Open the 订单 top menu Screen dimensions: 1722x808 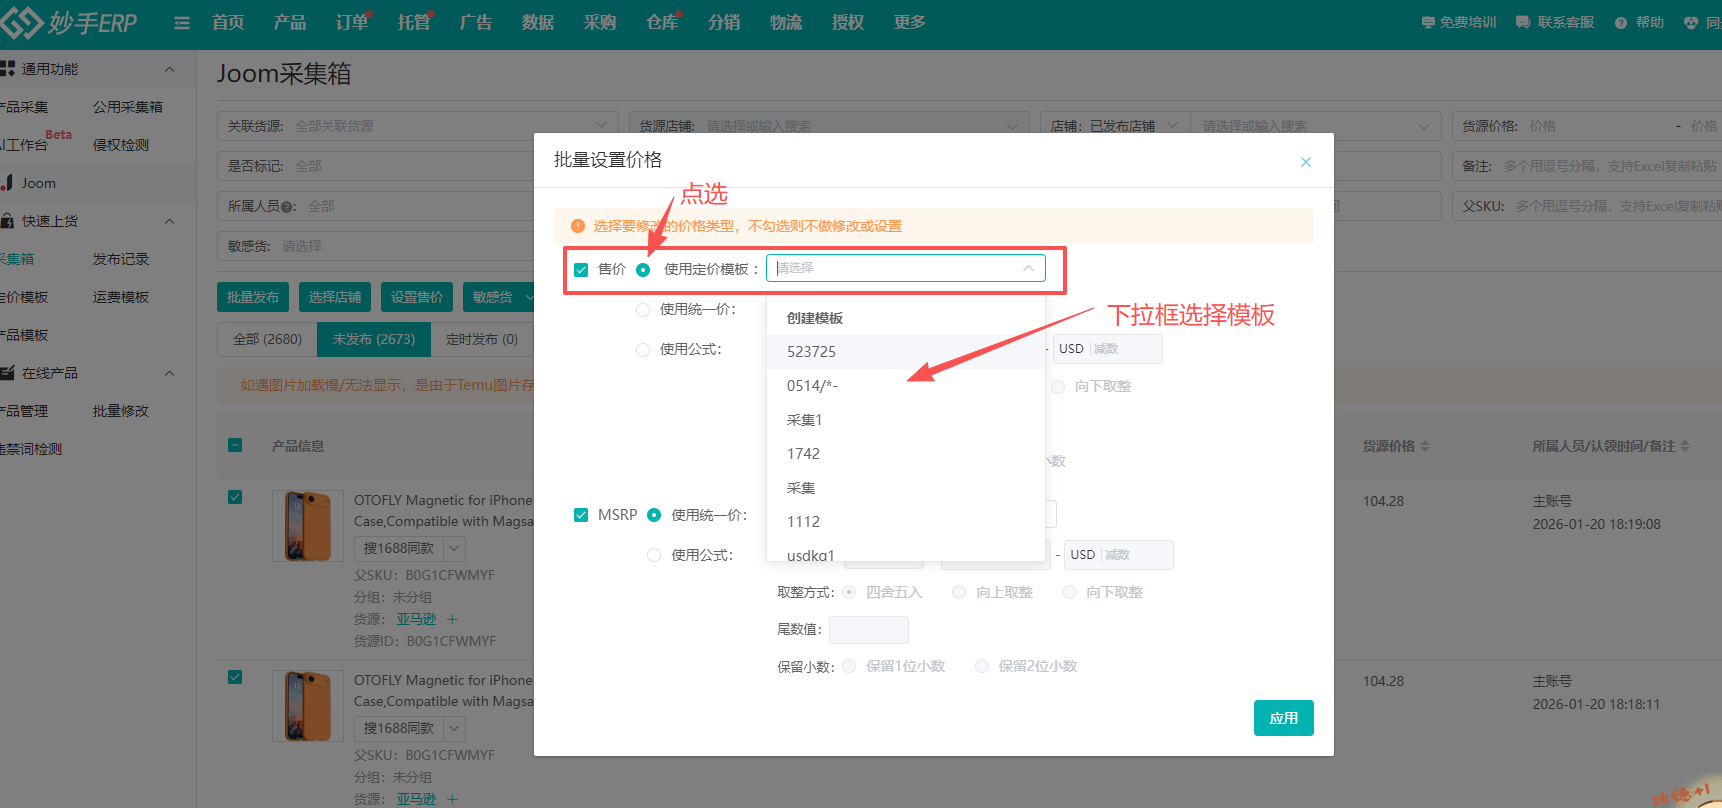(x=351, y=23)
